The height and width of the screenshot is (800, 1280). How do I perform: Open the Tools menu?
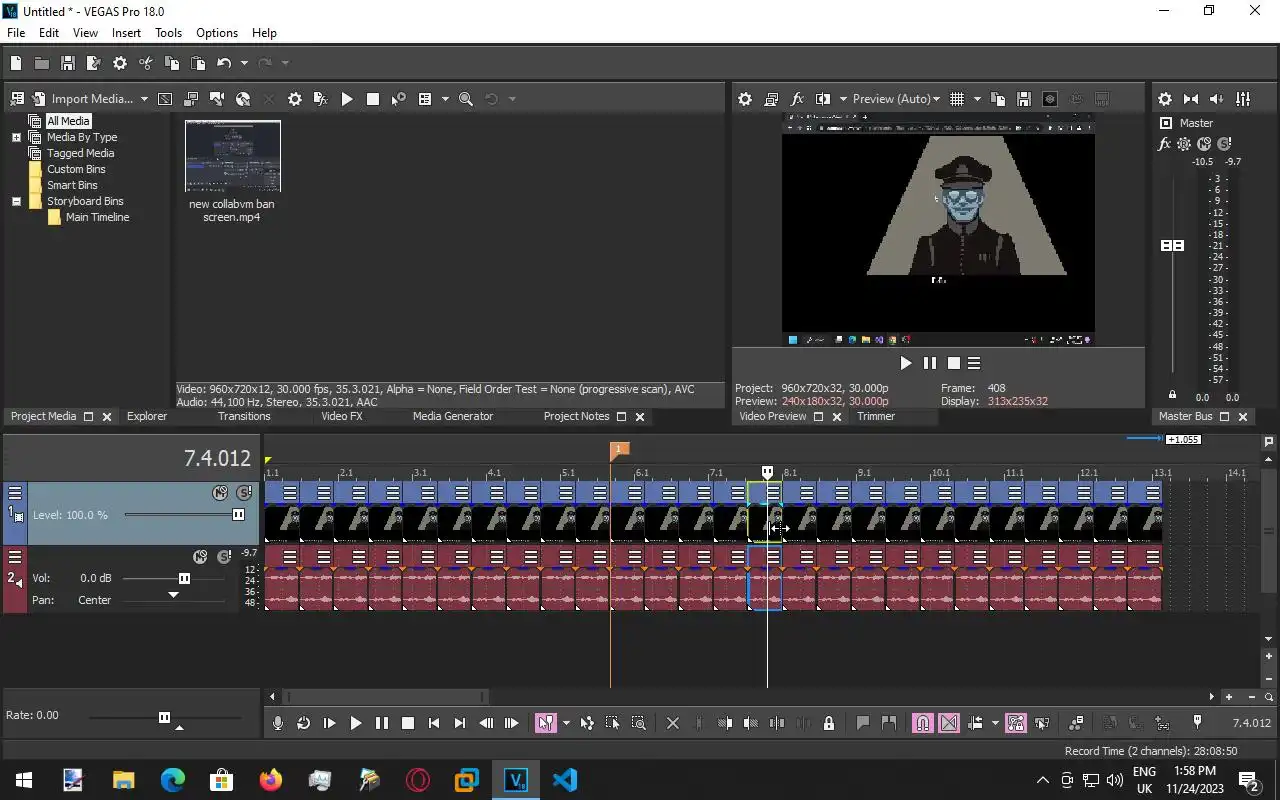(168, 32)
